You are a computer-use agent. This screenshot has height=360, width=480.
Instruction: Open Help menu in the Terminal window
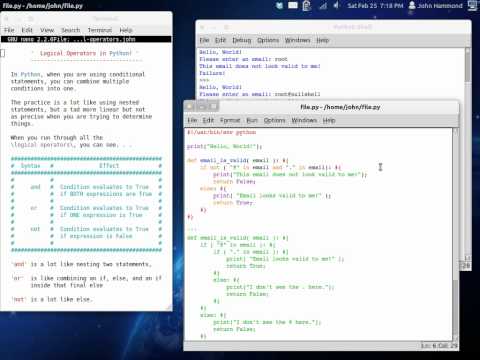pos(126,30)
